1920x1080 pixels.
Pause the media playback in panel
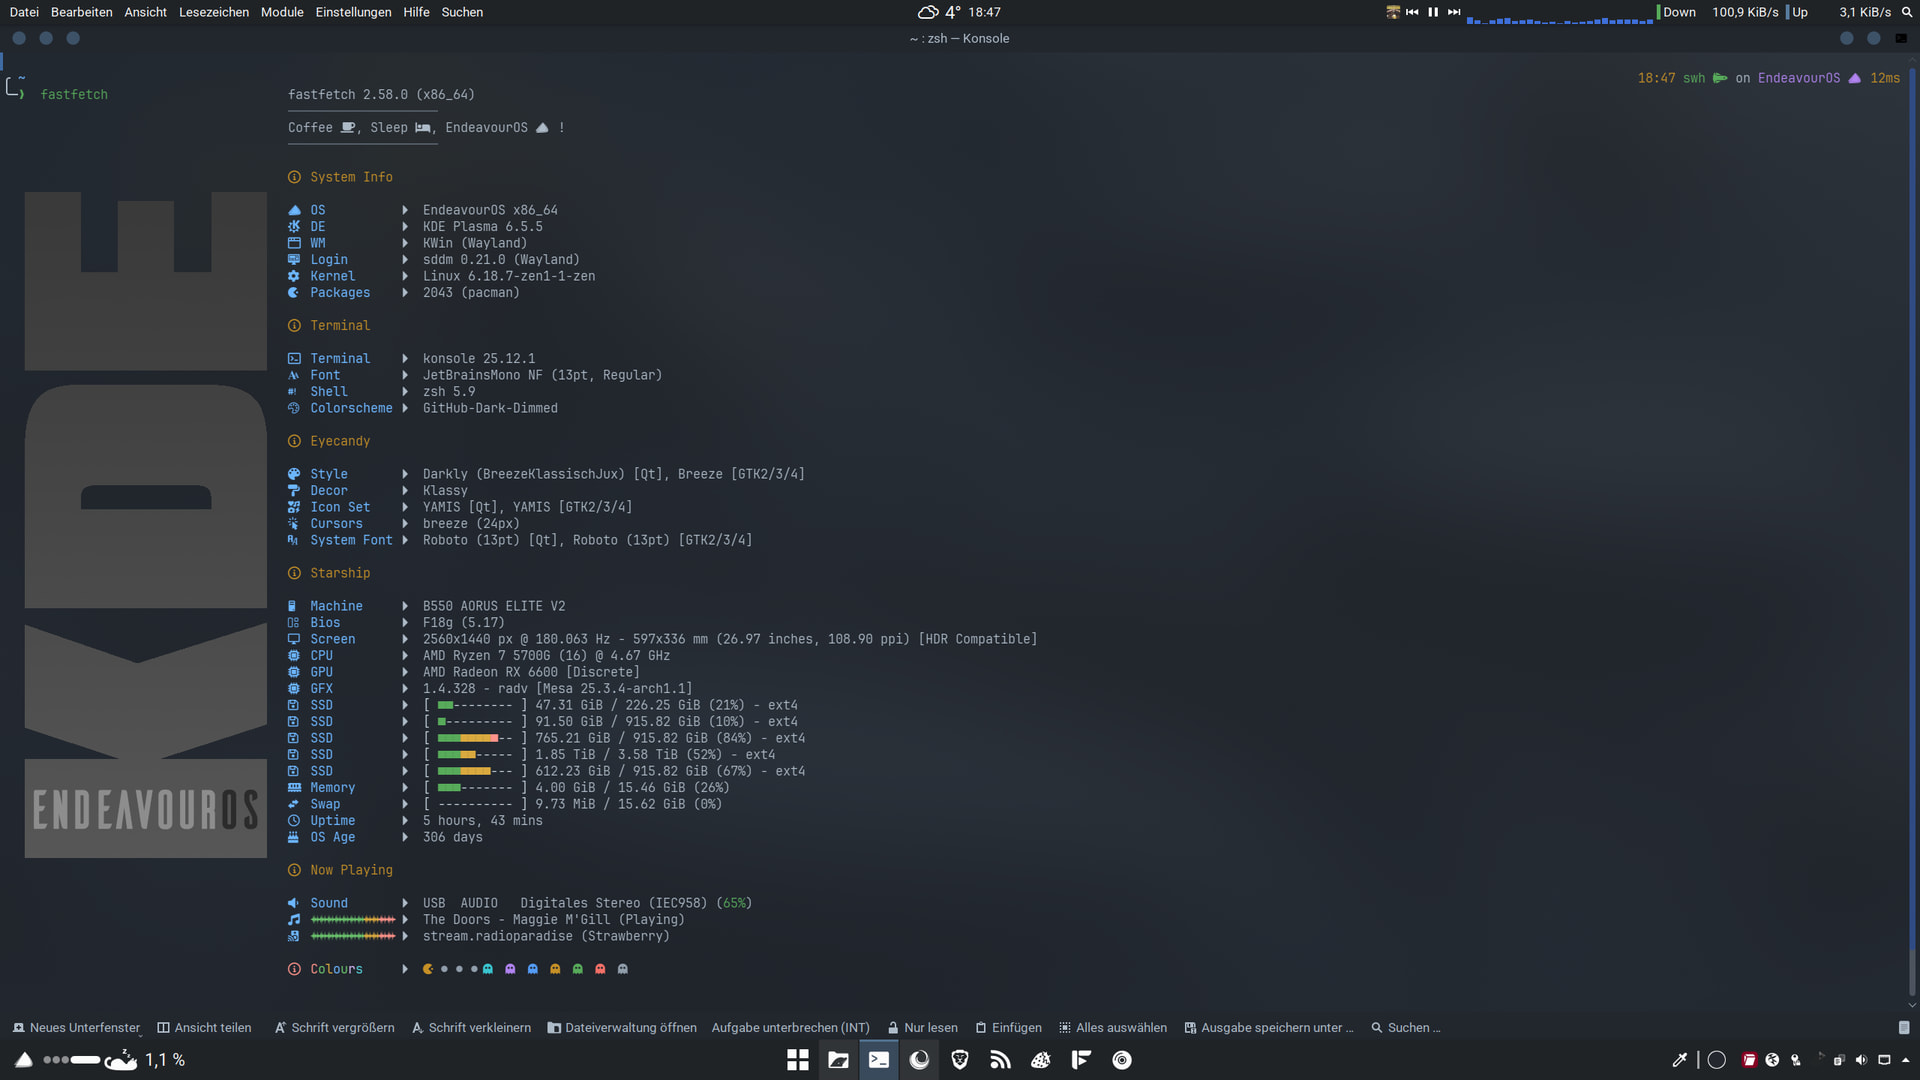point(1433,12)
